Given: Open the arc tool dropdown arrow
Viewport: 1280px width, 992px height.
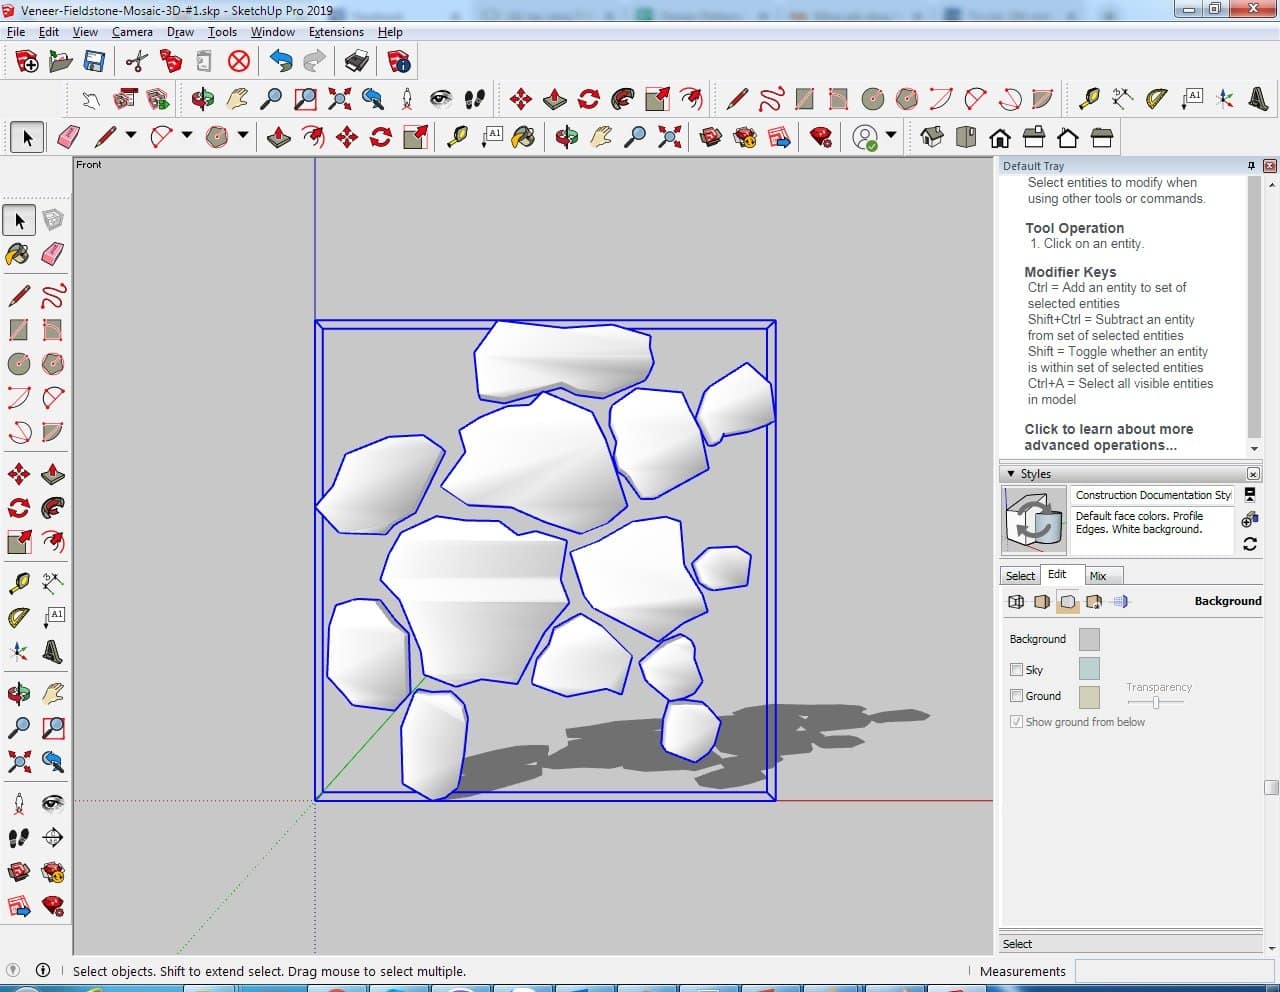Looking at the screenshot, I should pos(186,136).
